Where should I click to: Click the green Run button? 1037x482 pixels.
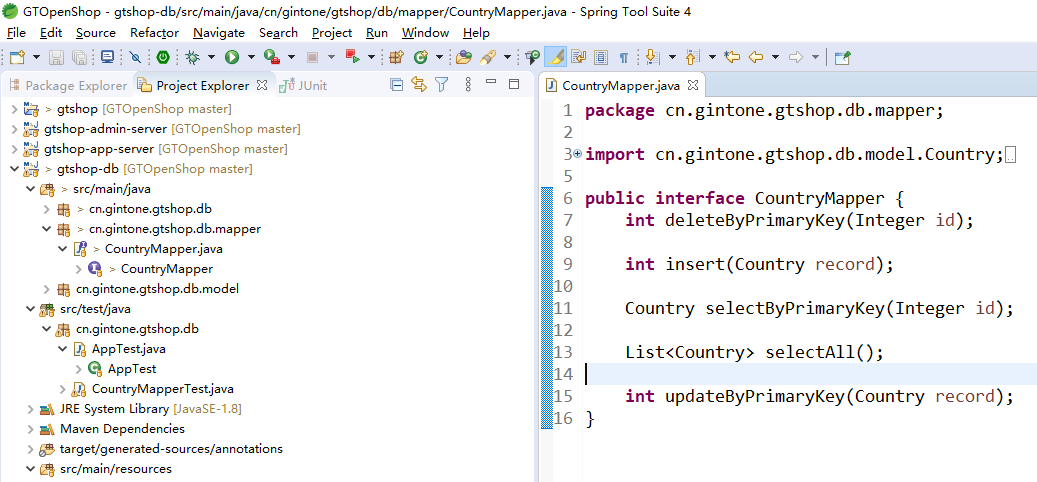pyautogui.click(x=231, y=58)
